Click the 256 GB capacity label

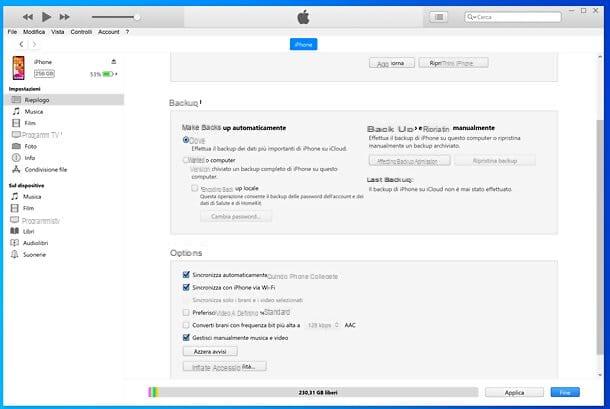(x=44, y=74)
